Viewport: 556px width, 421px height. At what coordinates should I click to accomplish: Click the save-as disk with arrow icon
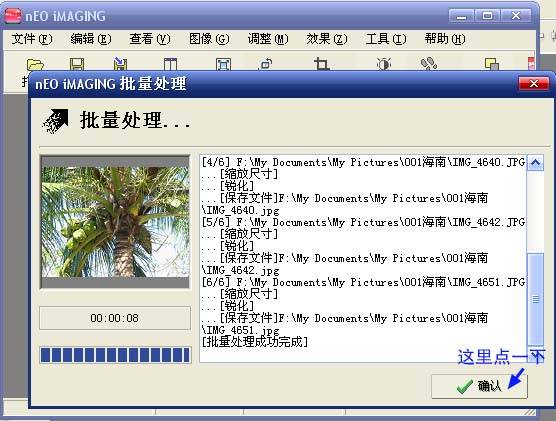(x=120, y=63)
